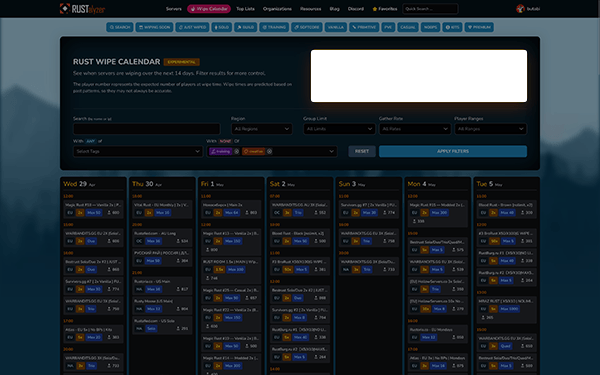Go to Organizations page

(277, 9)
